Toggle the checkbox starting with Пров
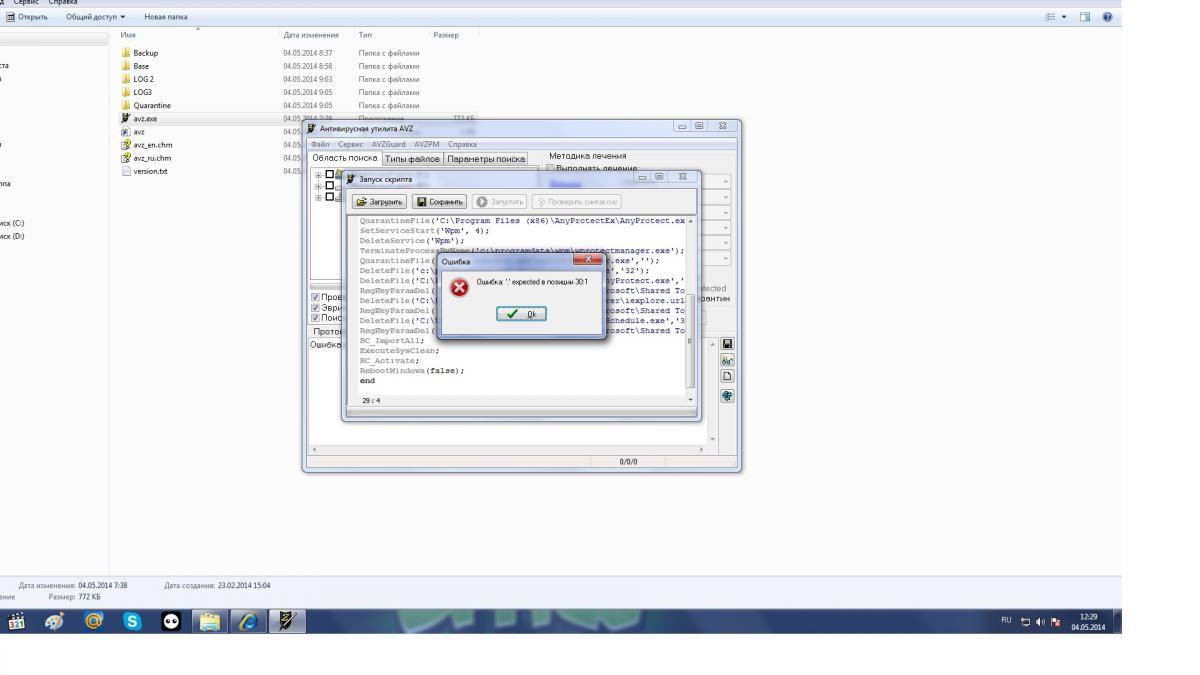1200x675 pixels. tap(316, 297)
